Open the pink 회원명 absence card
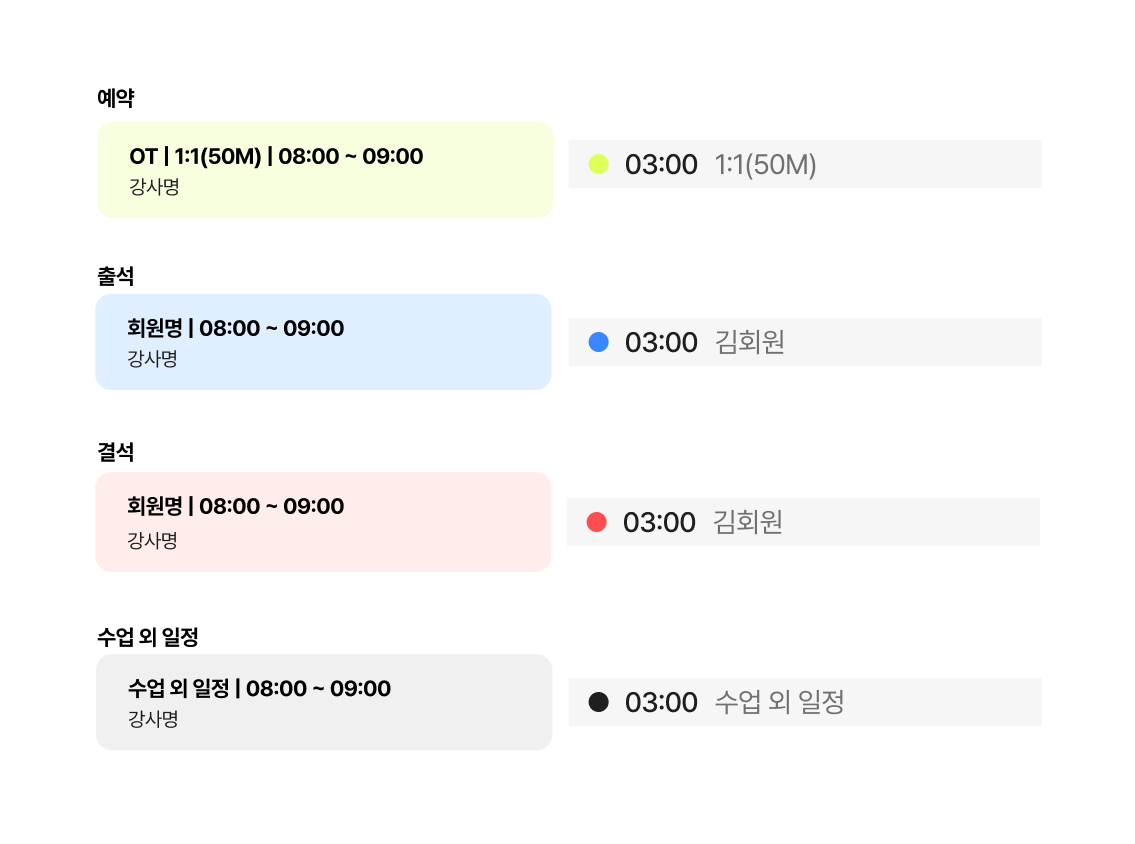 point(323,521)
